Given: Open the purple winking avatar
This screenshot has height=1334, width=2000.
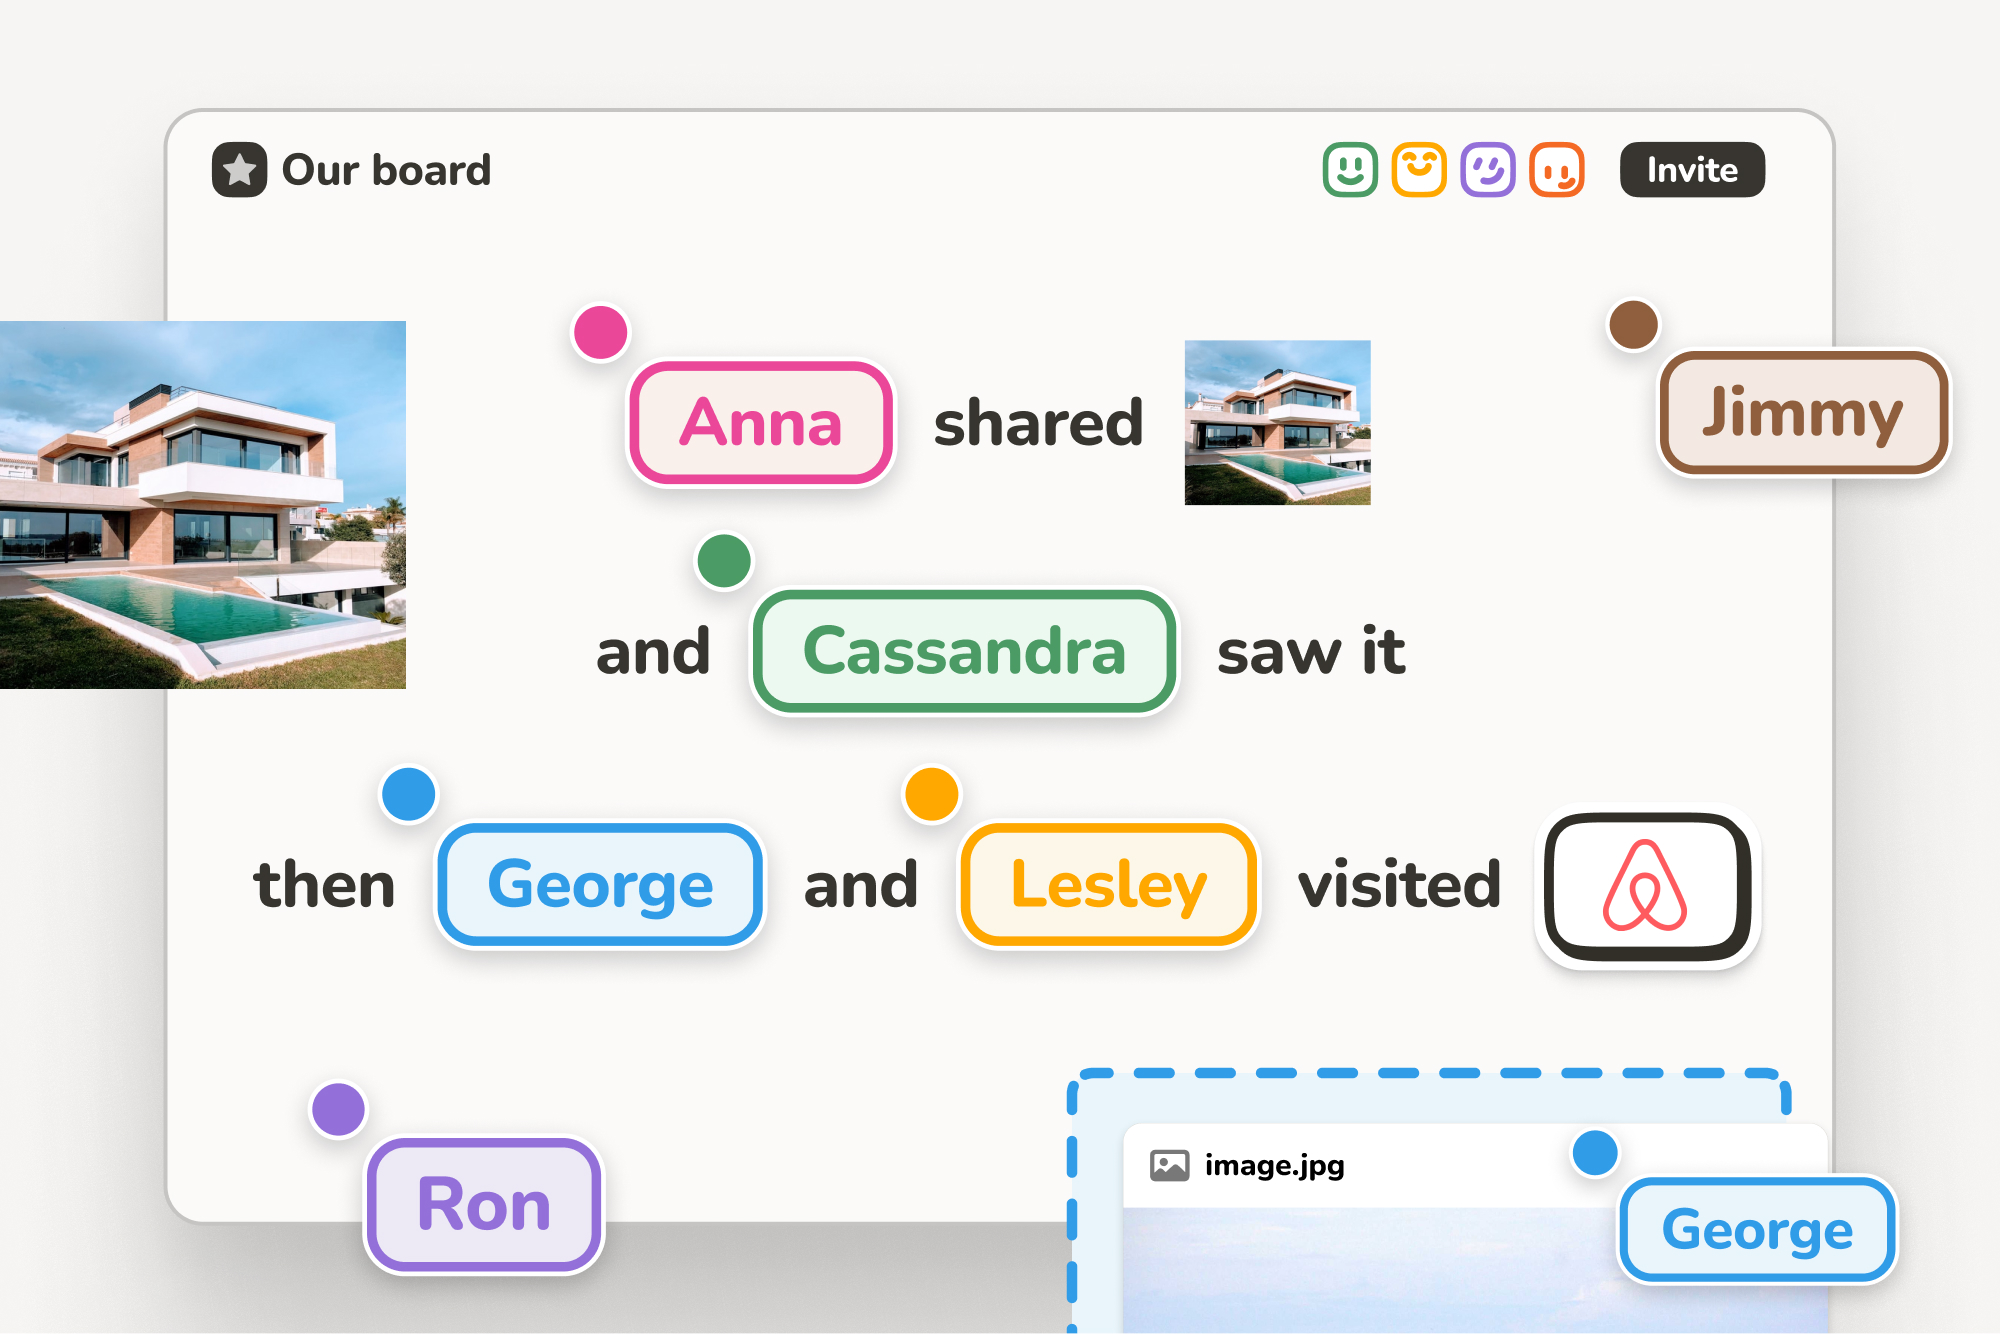Looking at the screenshot, I should (1488, 170).
